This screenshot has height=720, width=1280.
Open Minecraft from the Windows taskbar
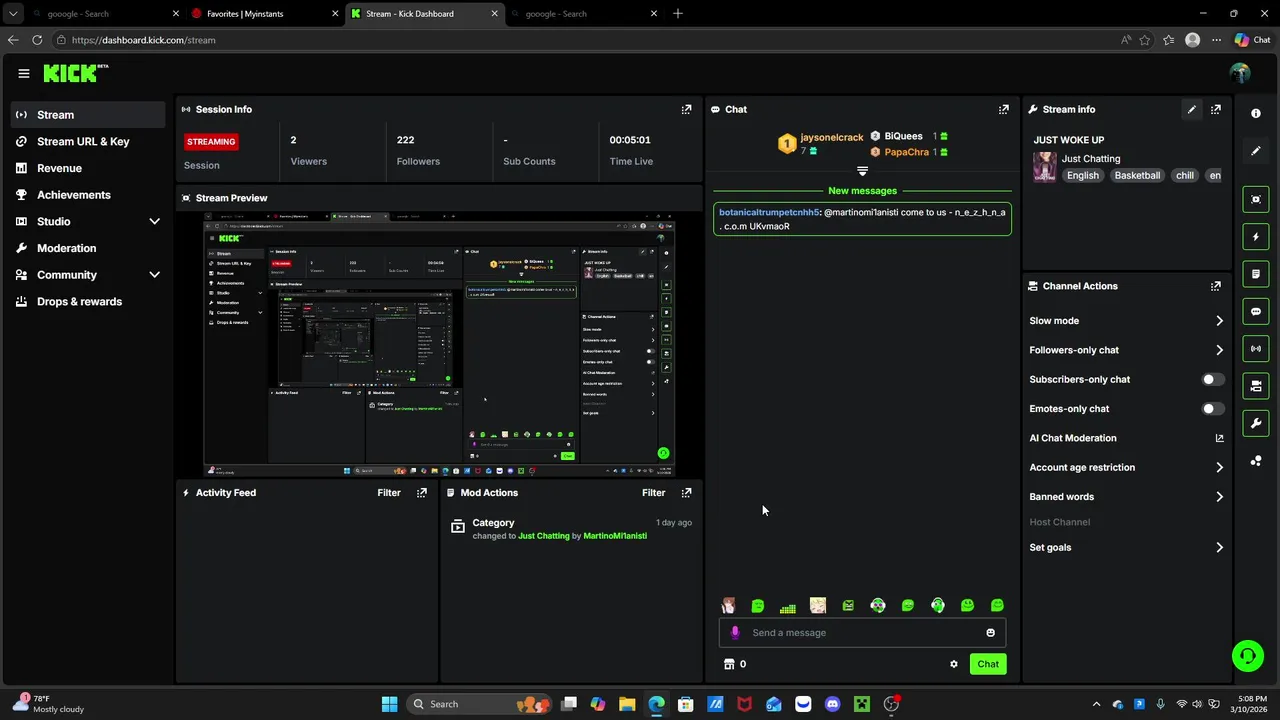click(862, 704)
